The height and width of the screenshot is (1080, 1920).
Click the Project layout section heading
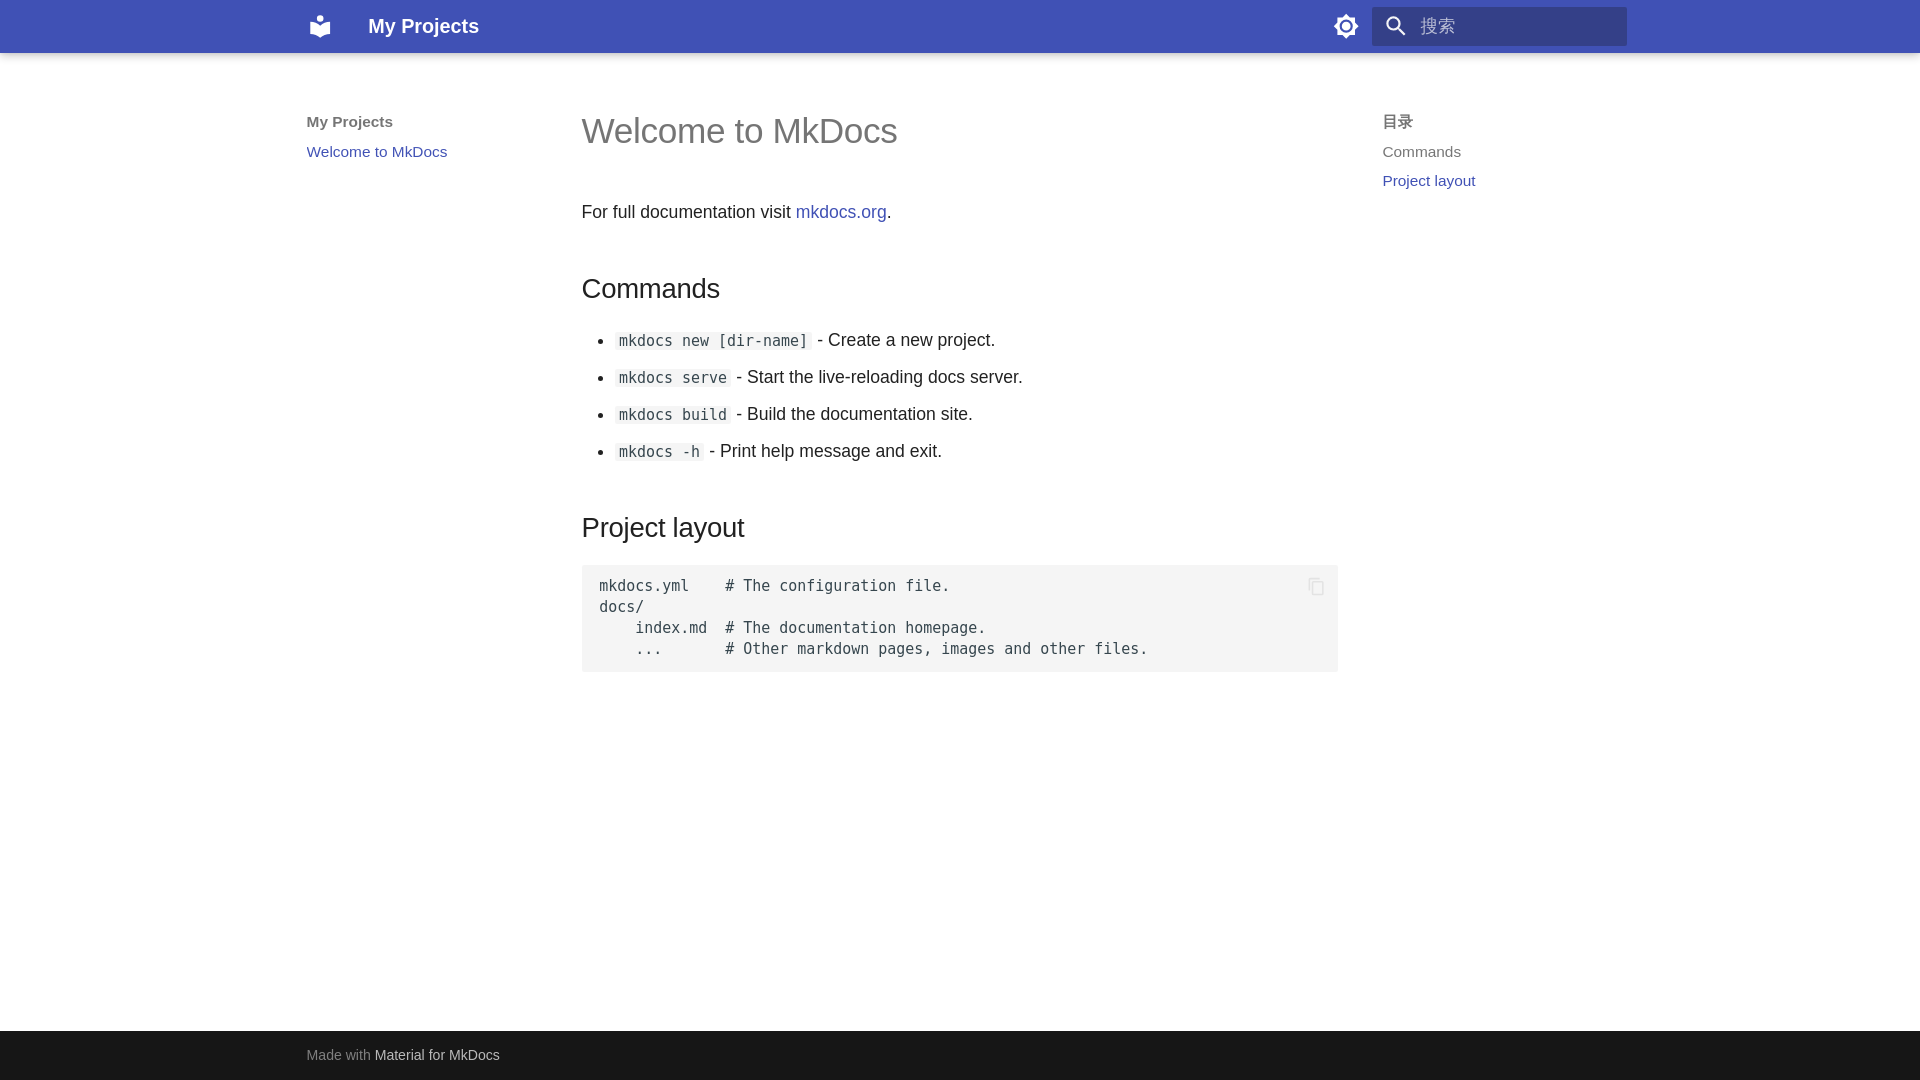662,528
